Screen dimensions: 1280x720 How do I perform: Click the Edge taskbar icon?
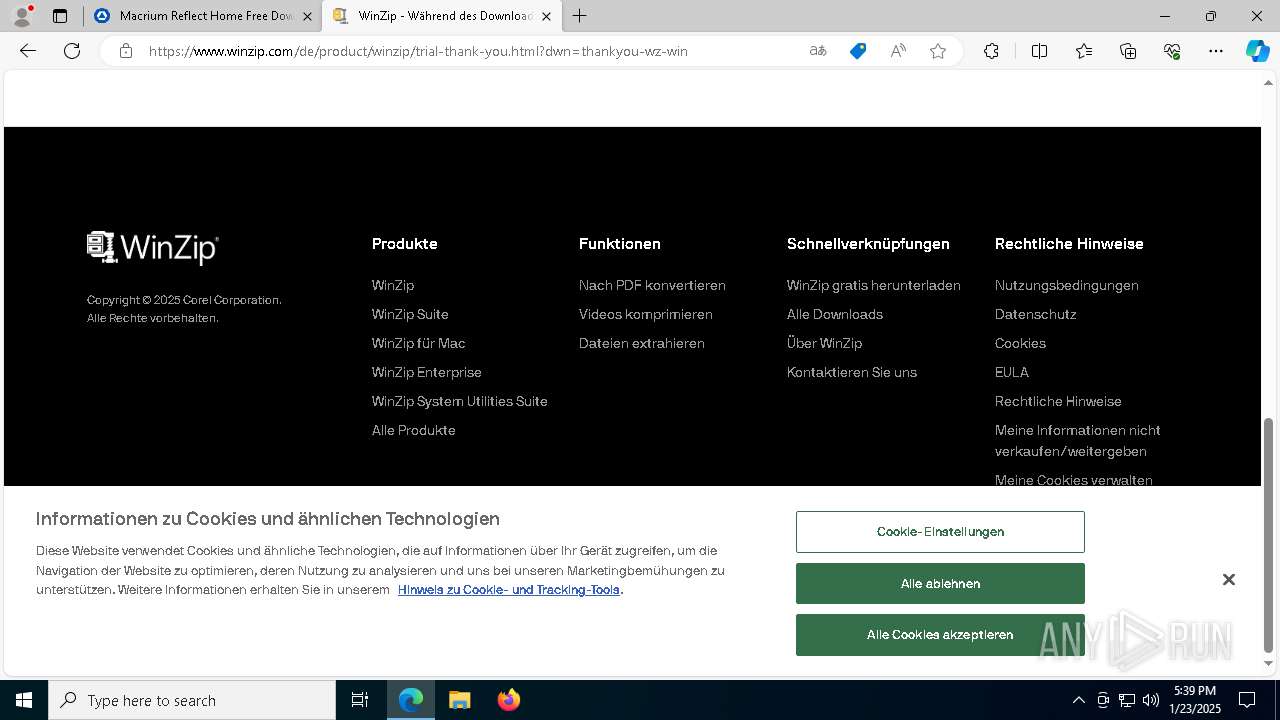411,700
